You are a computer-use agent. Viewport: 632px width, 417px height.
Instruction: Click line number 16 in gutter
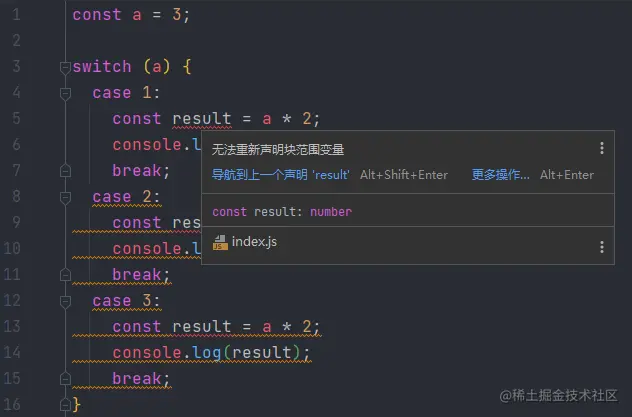[12, 404]
